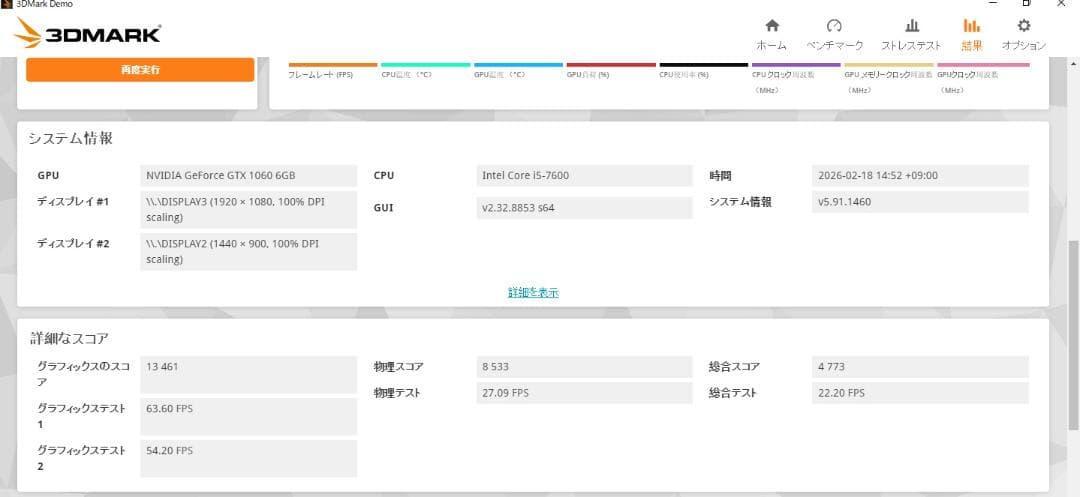Toggle the teal CPU温度 legend

tap(425, 70)
